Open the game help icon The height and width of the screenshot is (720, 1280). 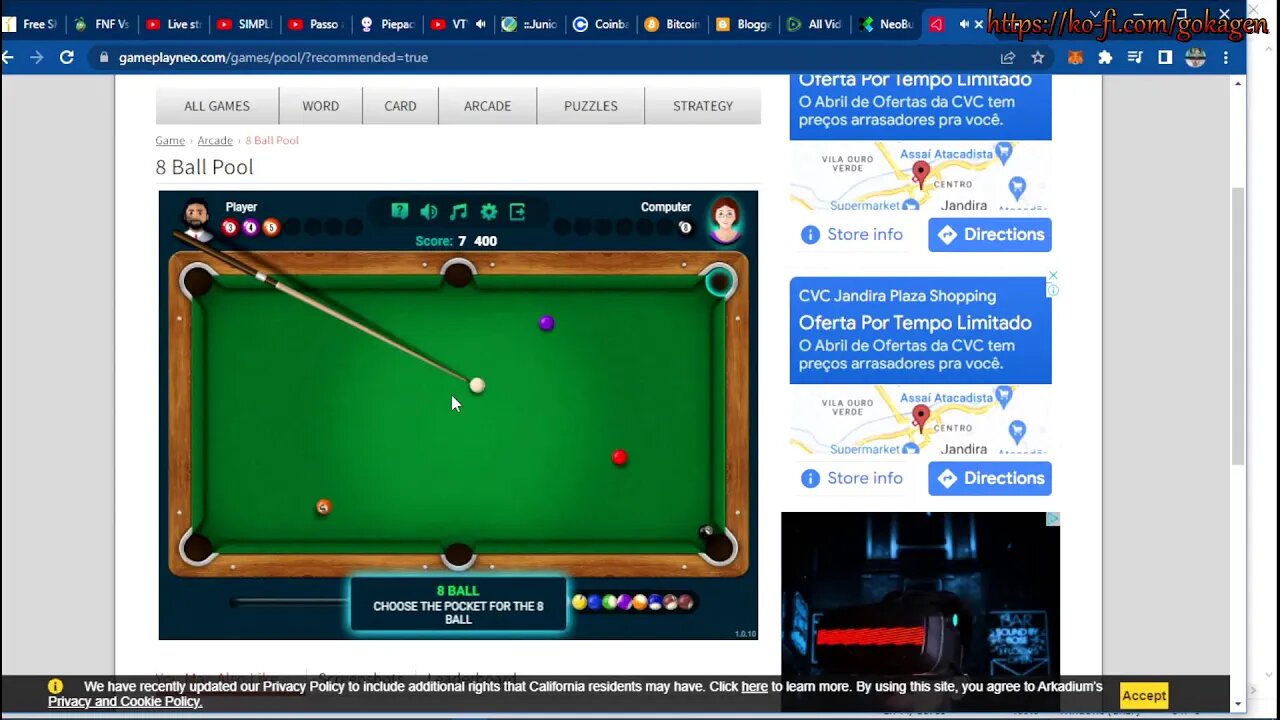point(399,211)
